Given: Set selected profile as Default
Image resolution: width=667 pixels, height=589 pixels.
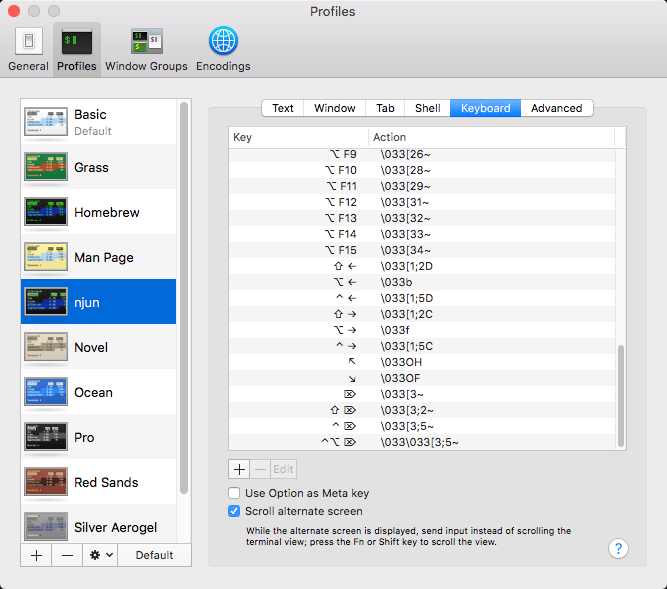Looking at the screenshot, I should (154, 555).
